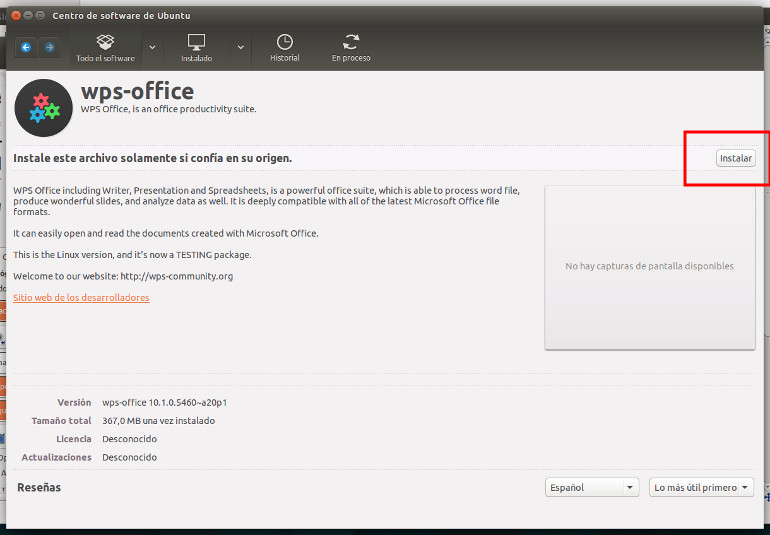Screen dimensions: 770x535
Task: Expand the Todo el software dropdown arrow
Action: pos(152,48)
